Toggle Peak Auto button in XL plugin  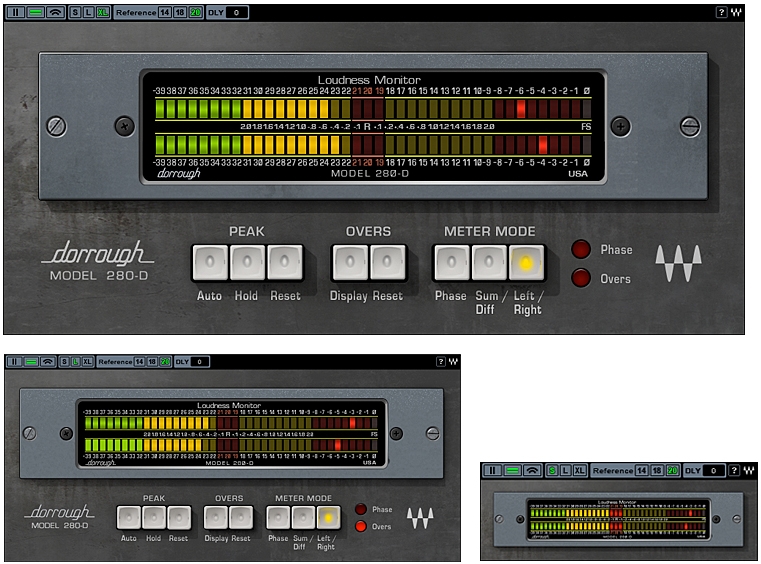(210, 263)
